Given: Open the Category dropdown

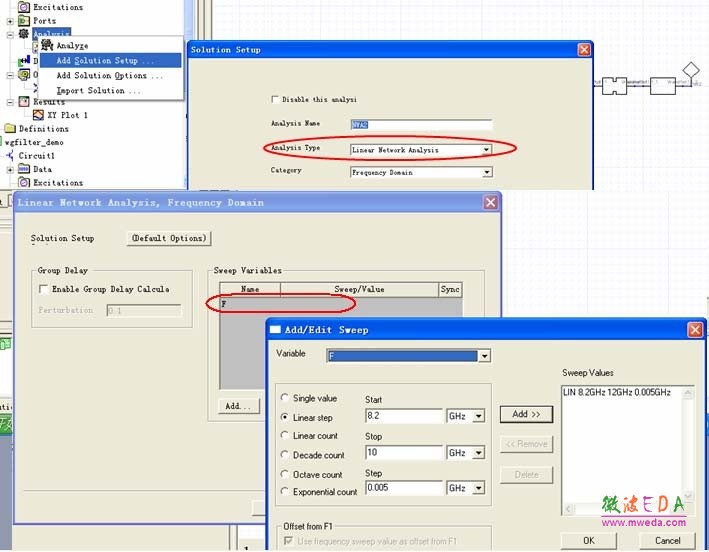Looking at the screenshot, I should [487, 172].
